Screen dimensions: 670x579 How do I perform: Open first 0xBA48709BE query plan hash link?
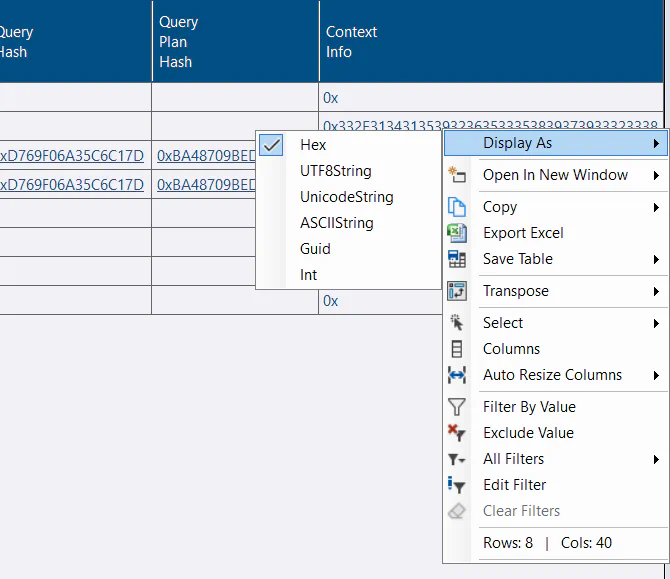pos(206,156)
